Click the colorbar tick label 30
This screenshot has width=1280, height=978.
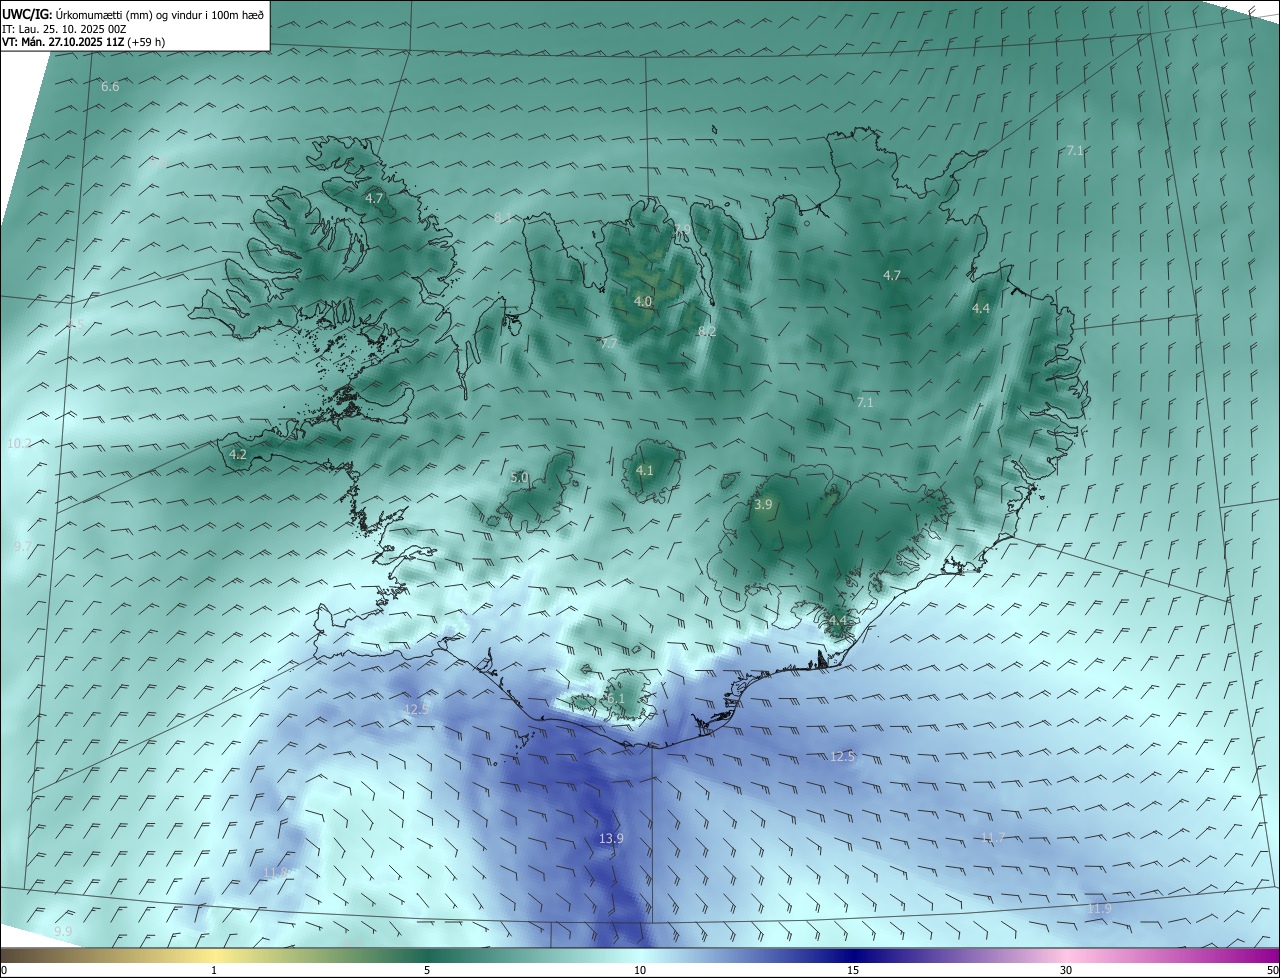click(1066, 970)
